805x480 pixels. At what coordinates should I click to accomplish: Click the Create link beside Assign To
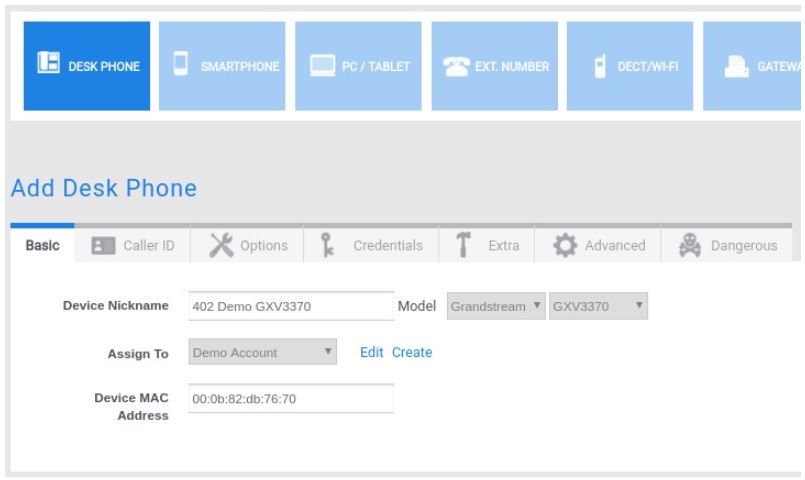coord(412,353)
